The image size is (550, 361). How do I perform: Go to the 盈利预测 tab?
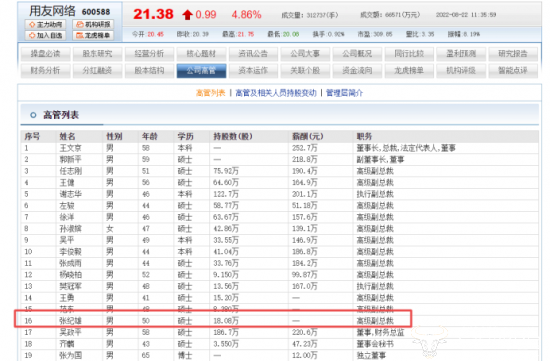[x=461, y=54]
